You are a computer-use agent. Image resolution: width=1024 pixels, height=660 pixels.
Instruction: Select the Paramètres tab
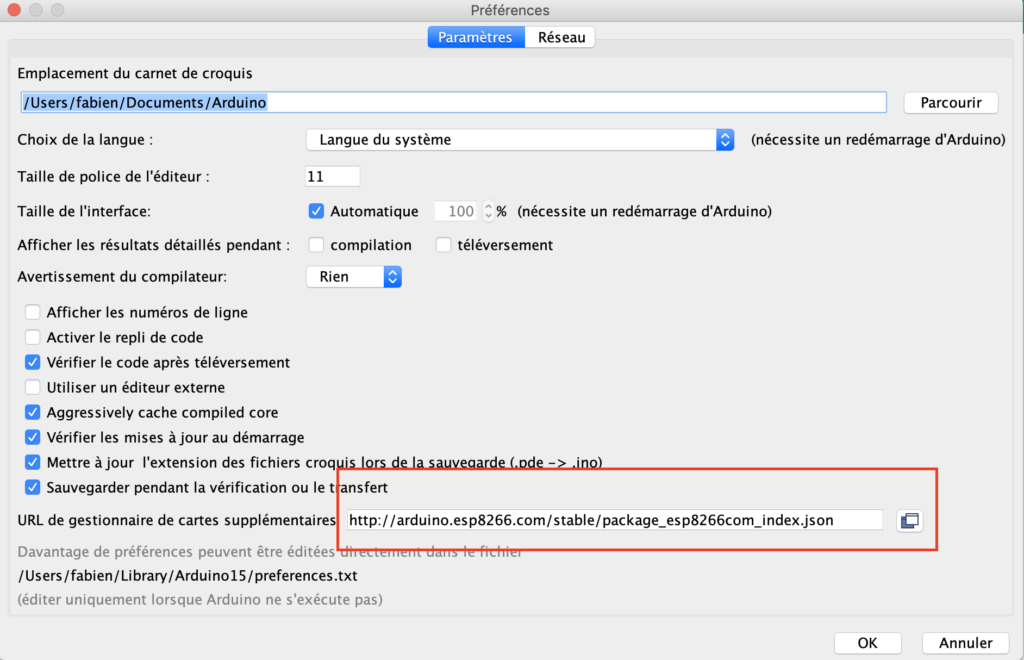(475, 37)
